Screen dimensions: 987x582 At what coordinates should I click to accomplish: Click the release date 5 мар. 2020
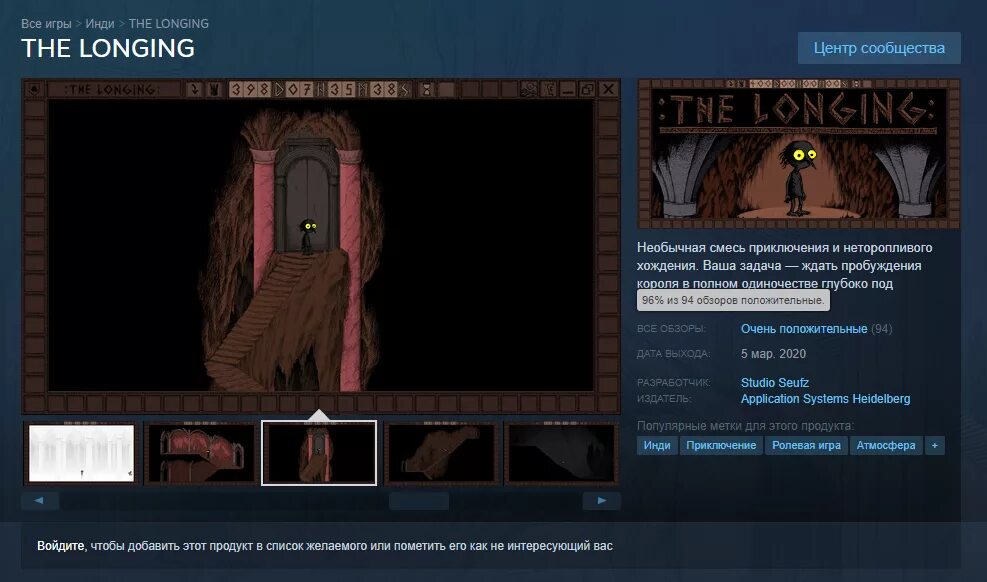click(773, 354)
